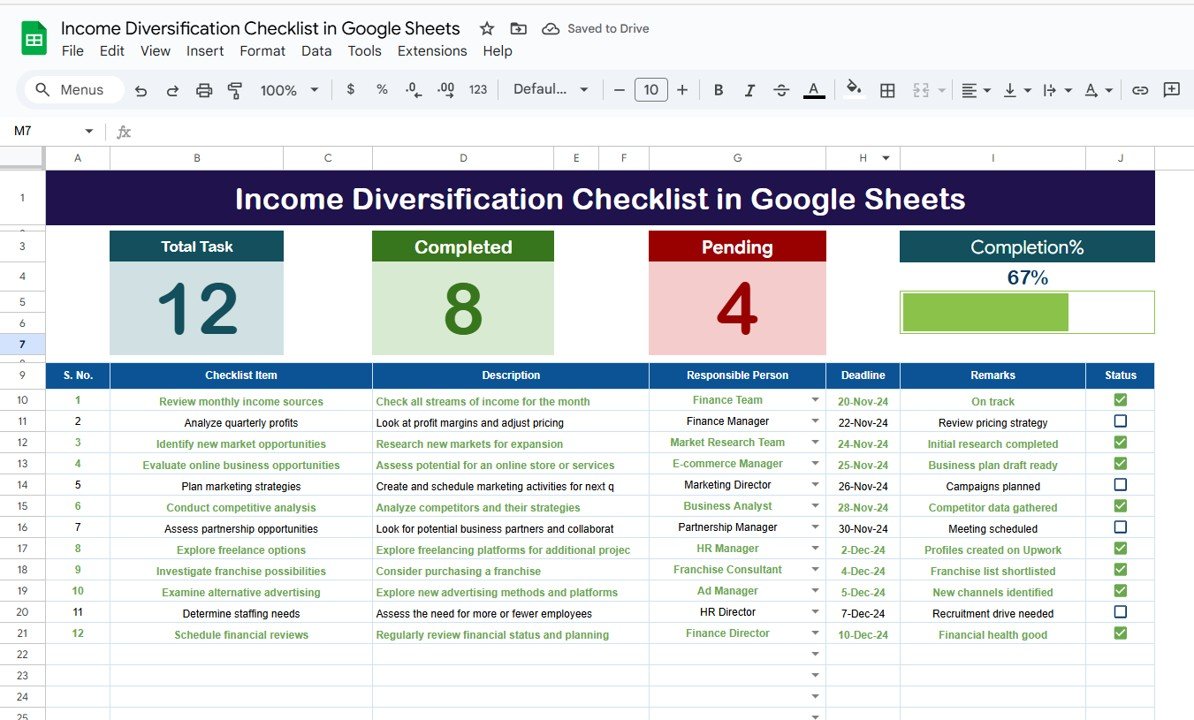
Task: Print the spreadsheet with printer icon
Action: click(203, 90)
